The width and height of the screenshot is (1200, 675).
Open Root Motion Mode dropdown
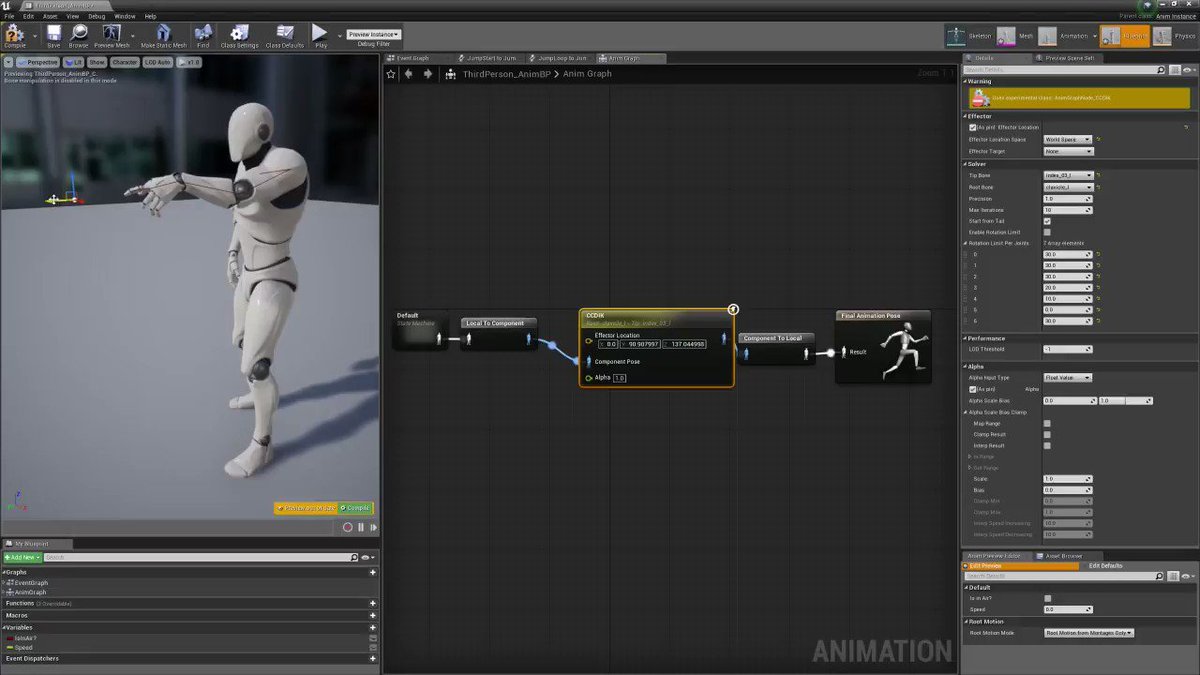click(1089, 633)
